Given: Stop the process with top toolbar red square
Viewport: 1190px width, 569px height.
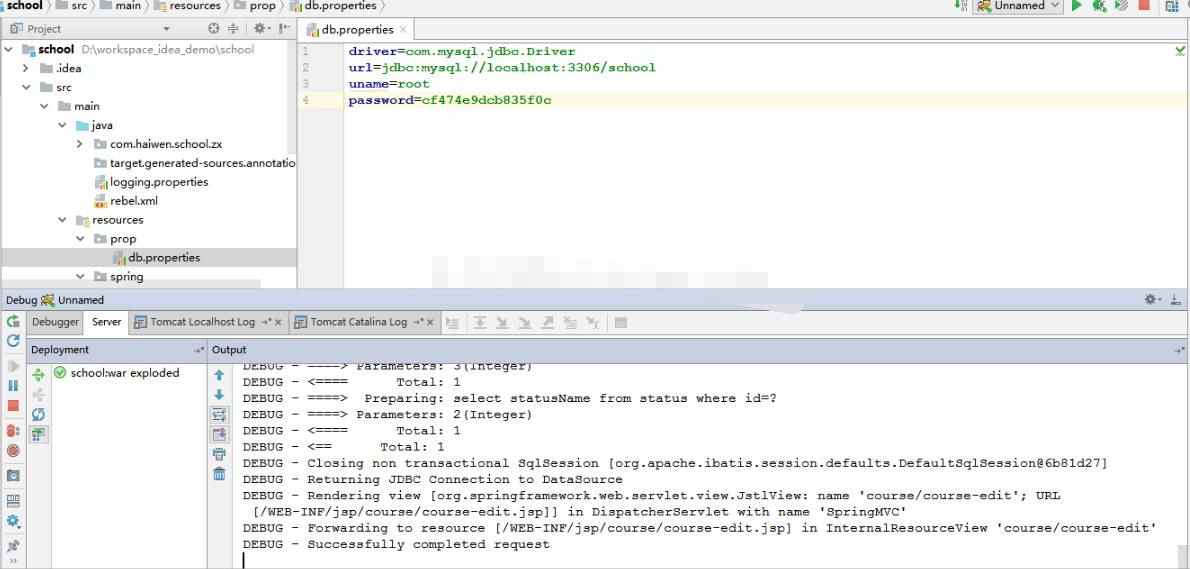Looking at the screenshot, I should pyautogui.click(x=1144, y=5).
